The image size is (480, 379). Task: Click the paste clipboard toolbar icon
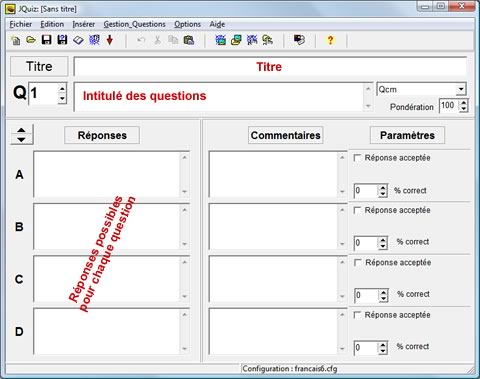coord(189,40)
